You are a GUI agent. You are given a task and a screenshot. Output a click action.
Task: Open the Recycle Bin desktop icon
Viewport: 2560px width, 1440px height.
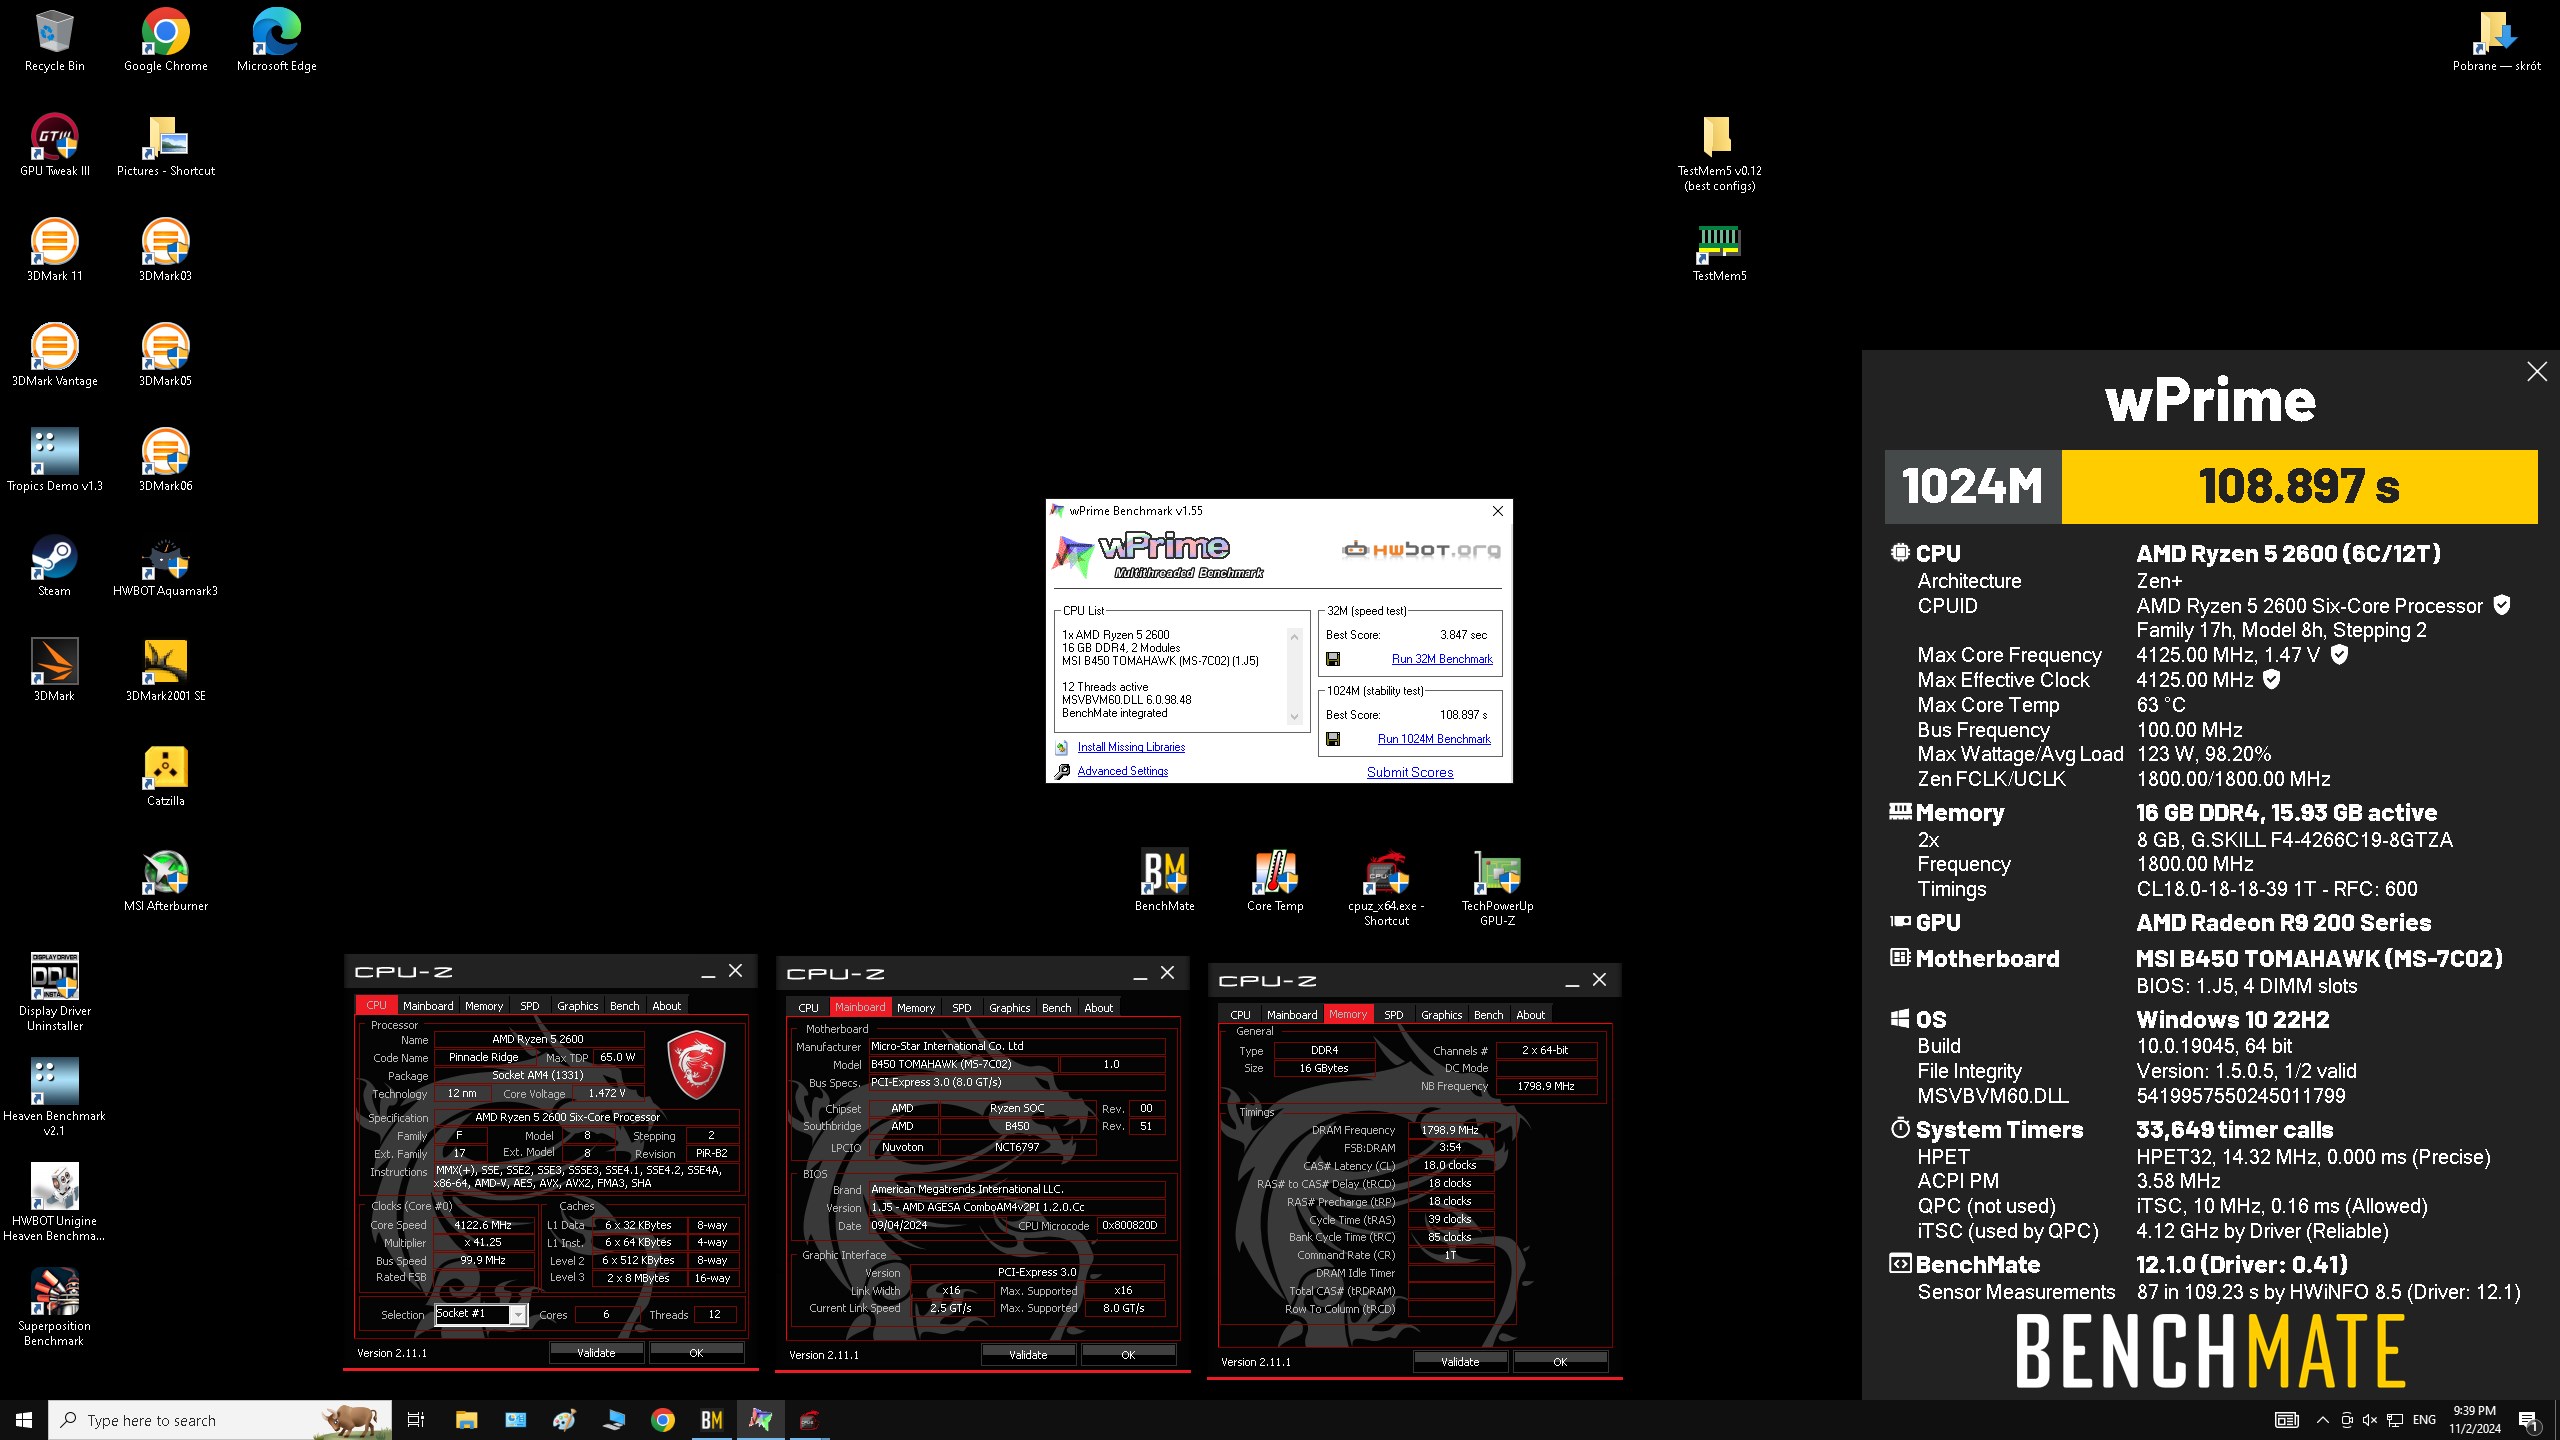54,40
